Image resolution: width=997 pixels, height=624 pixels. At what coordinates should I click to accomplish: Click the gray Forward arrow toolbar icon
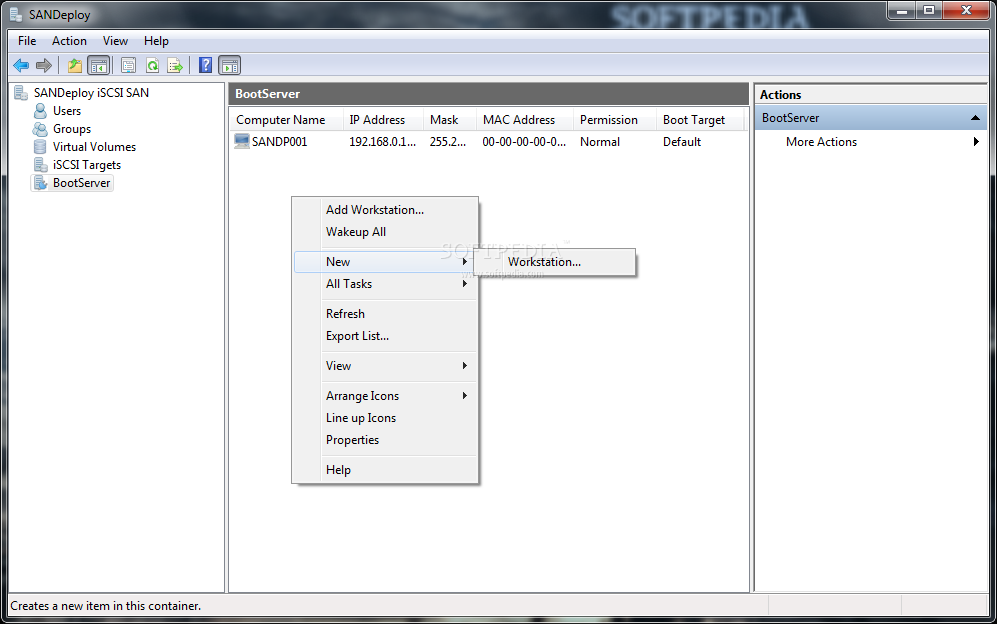(x=44, y=65)
